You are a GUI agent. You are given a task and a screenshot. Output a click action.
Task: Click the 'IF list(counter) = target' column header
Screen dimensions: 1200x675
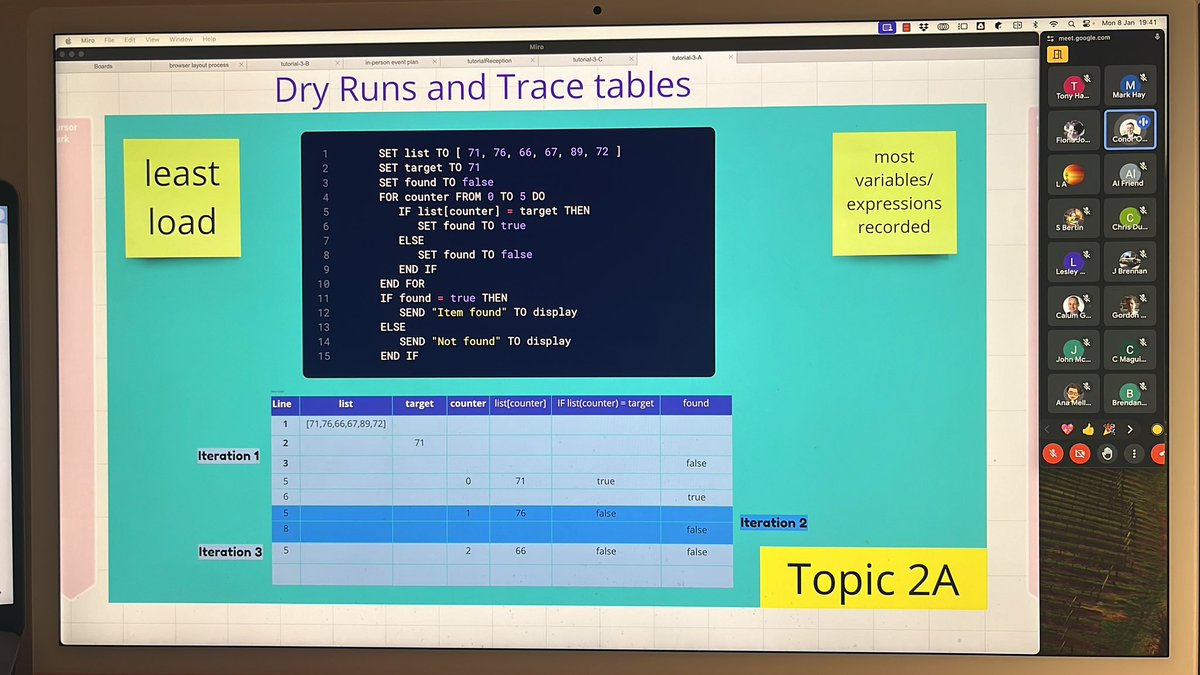coord(605,404)
